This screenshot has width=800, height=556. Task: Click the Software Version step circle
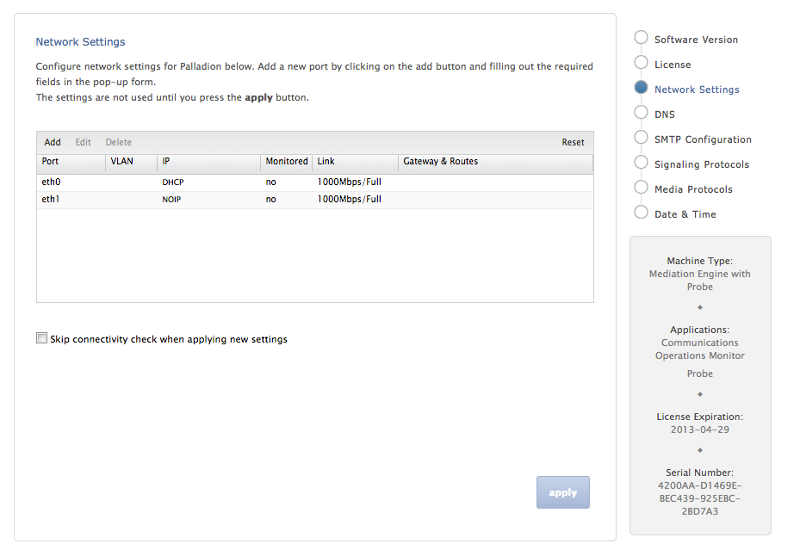point(641,38)
